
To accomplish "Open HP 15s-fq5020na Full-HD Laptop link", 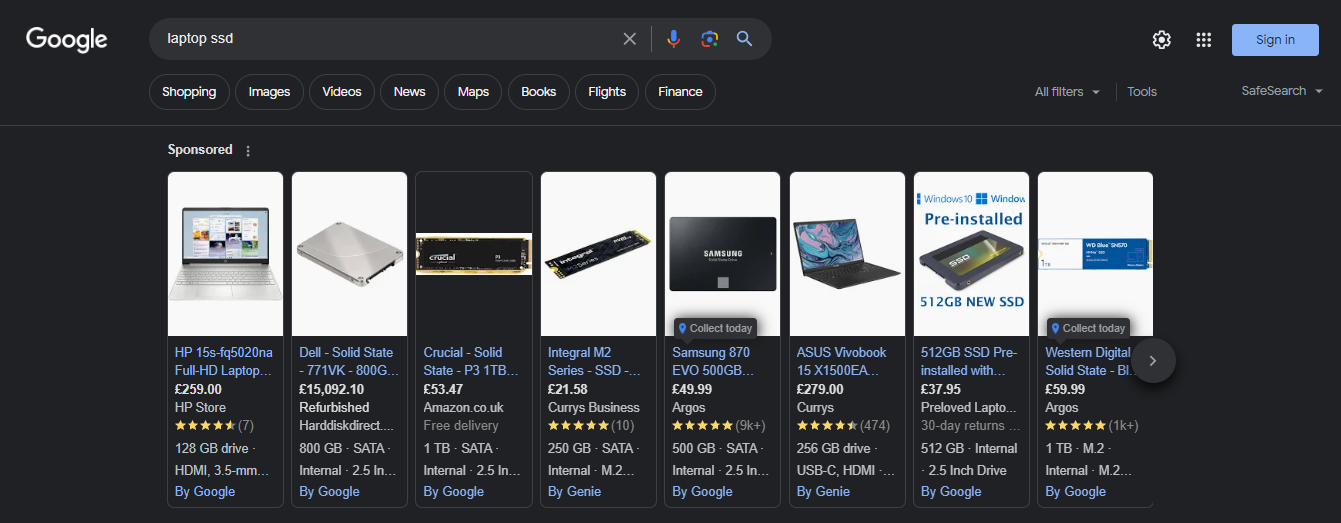I will click(x=224, y=361).
